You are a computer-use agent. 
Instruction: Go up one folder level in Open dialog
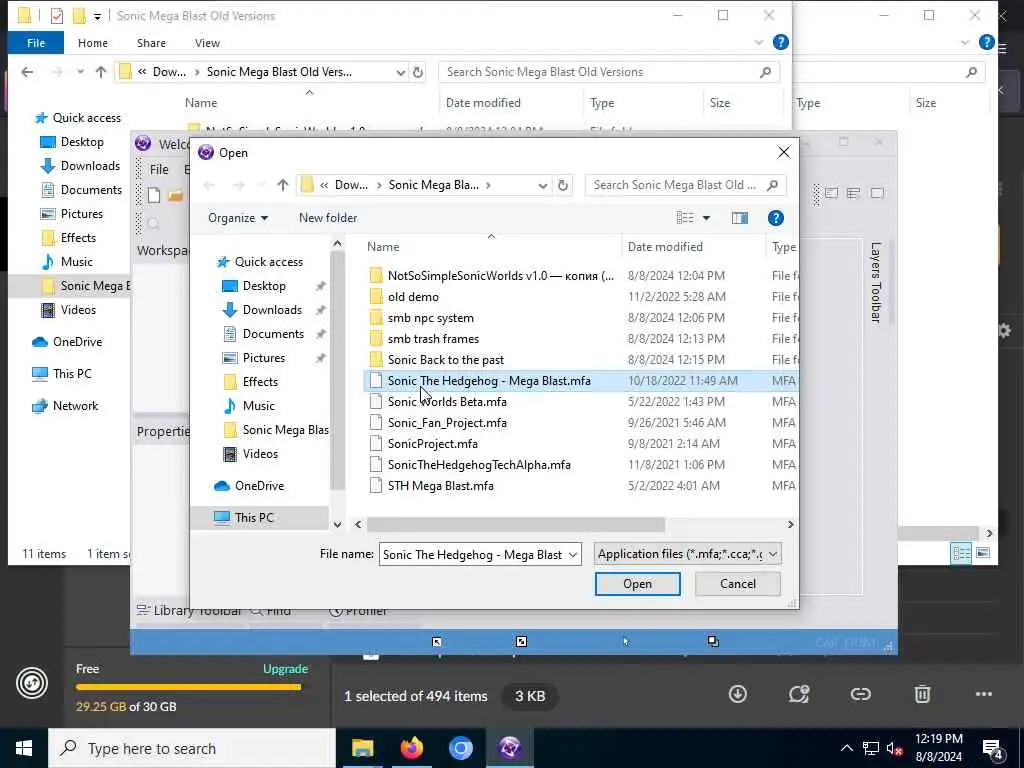click(283, 185)
